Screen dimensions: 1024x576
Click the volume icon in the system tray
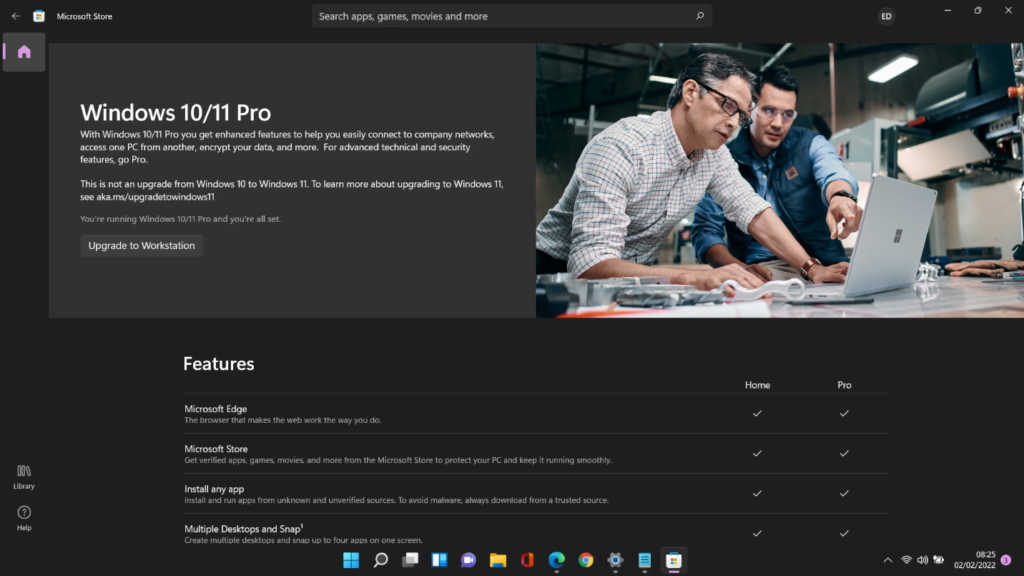click(923, 560)
